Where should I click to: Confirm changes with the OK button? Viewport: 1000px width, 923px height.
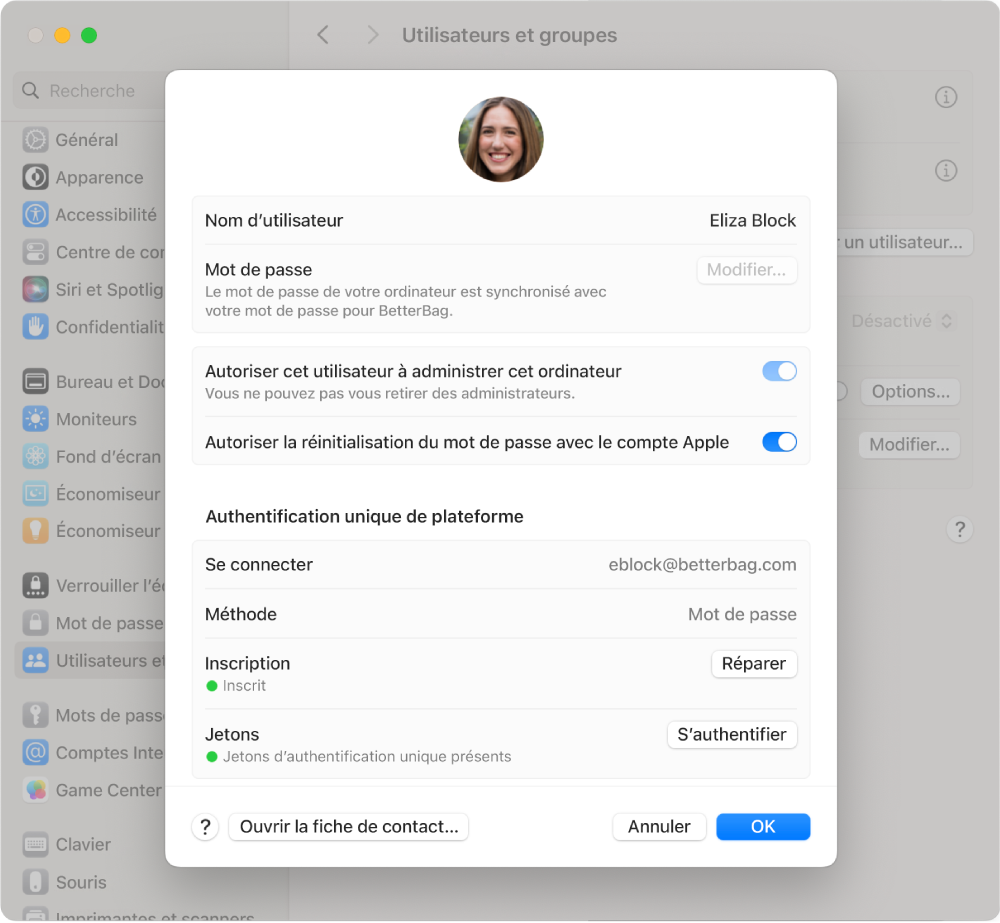tap(763, 826)
